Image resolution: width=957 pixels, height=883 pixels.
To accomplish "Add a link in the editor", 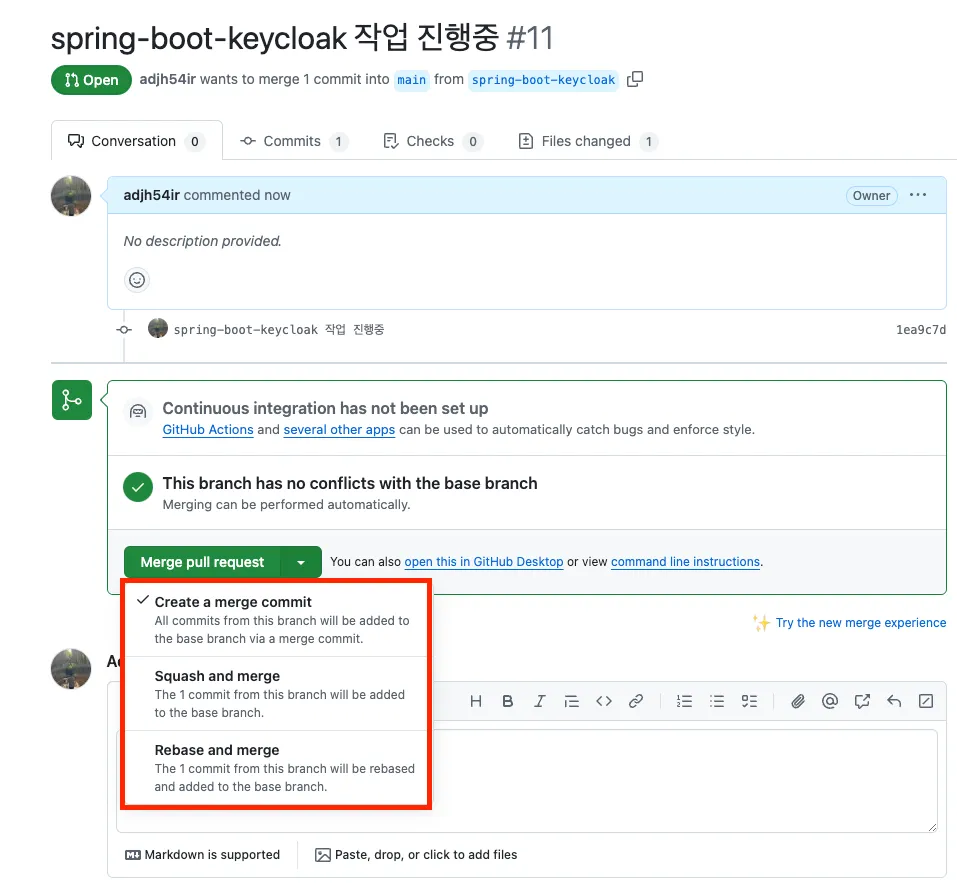I will (635, 701).
